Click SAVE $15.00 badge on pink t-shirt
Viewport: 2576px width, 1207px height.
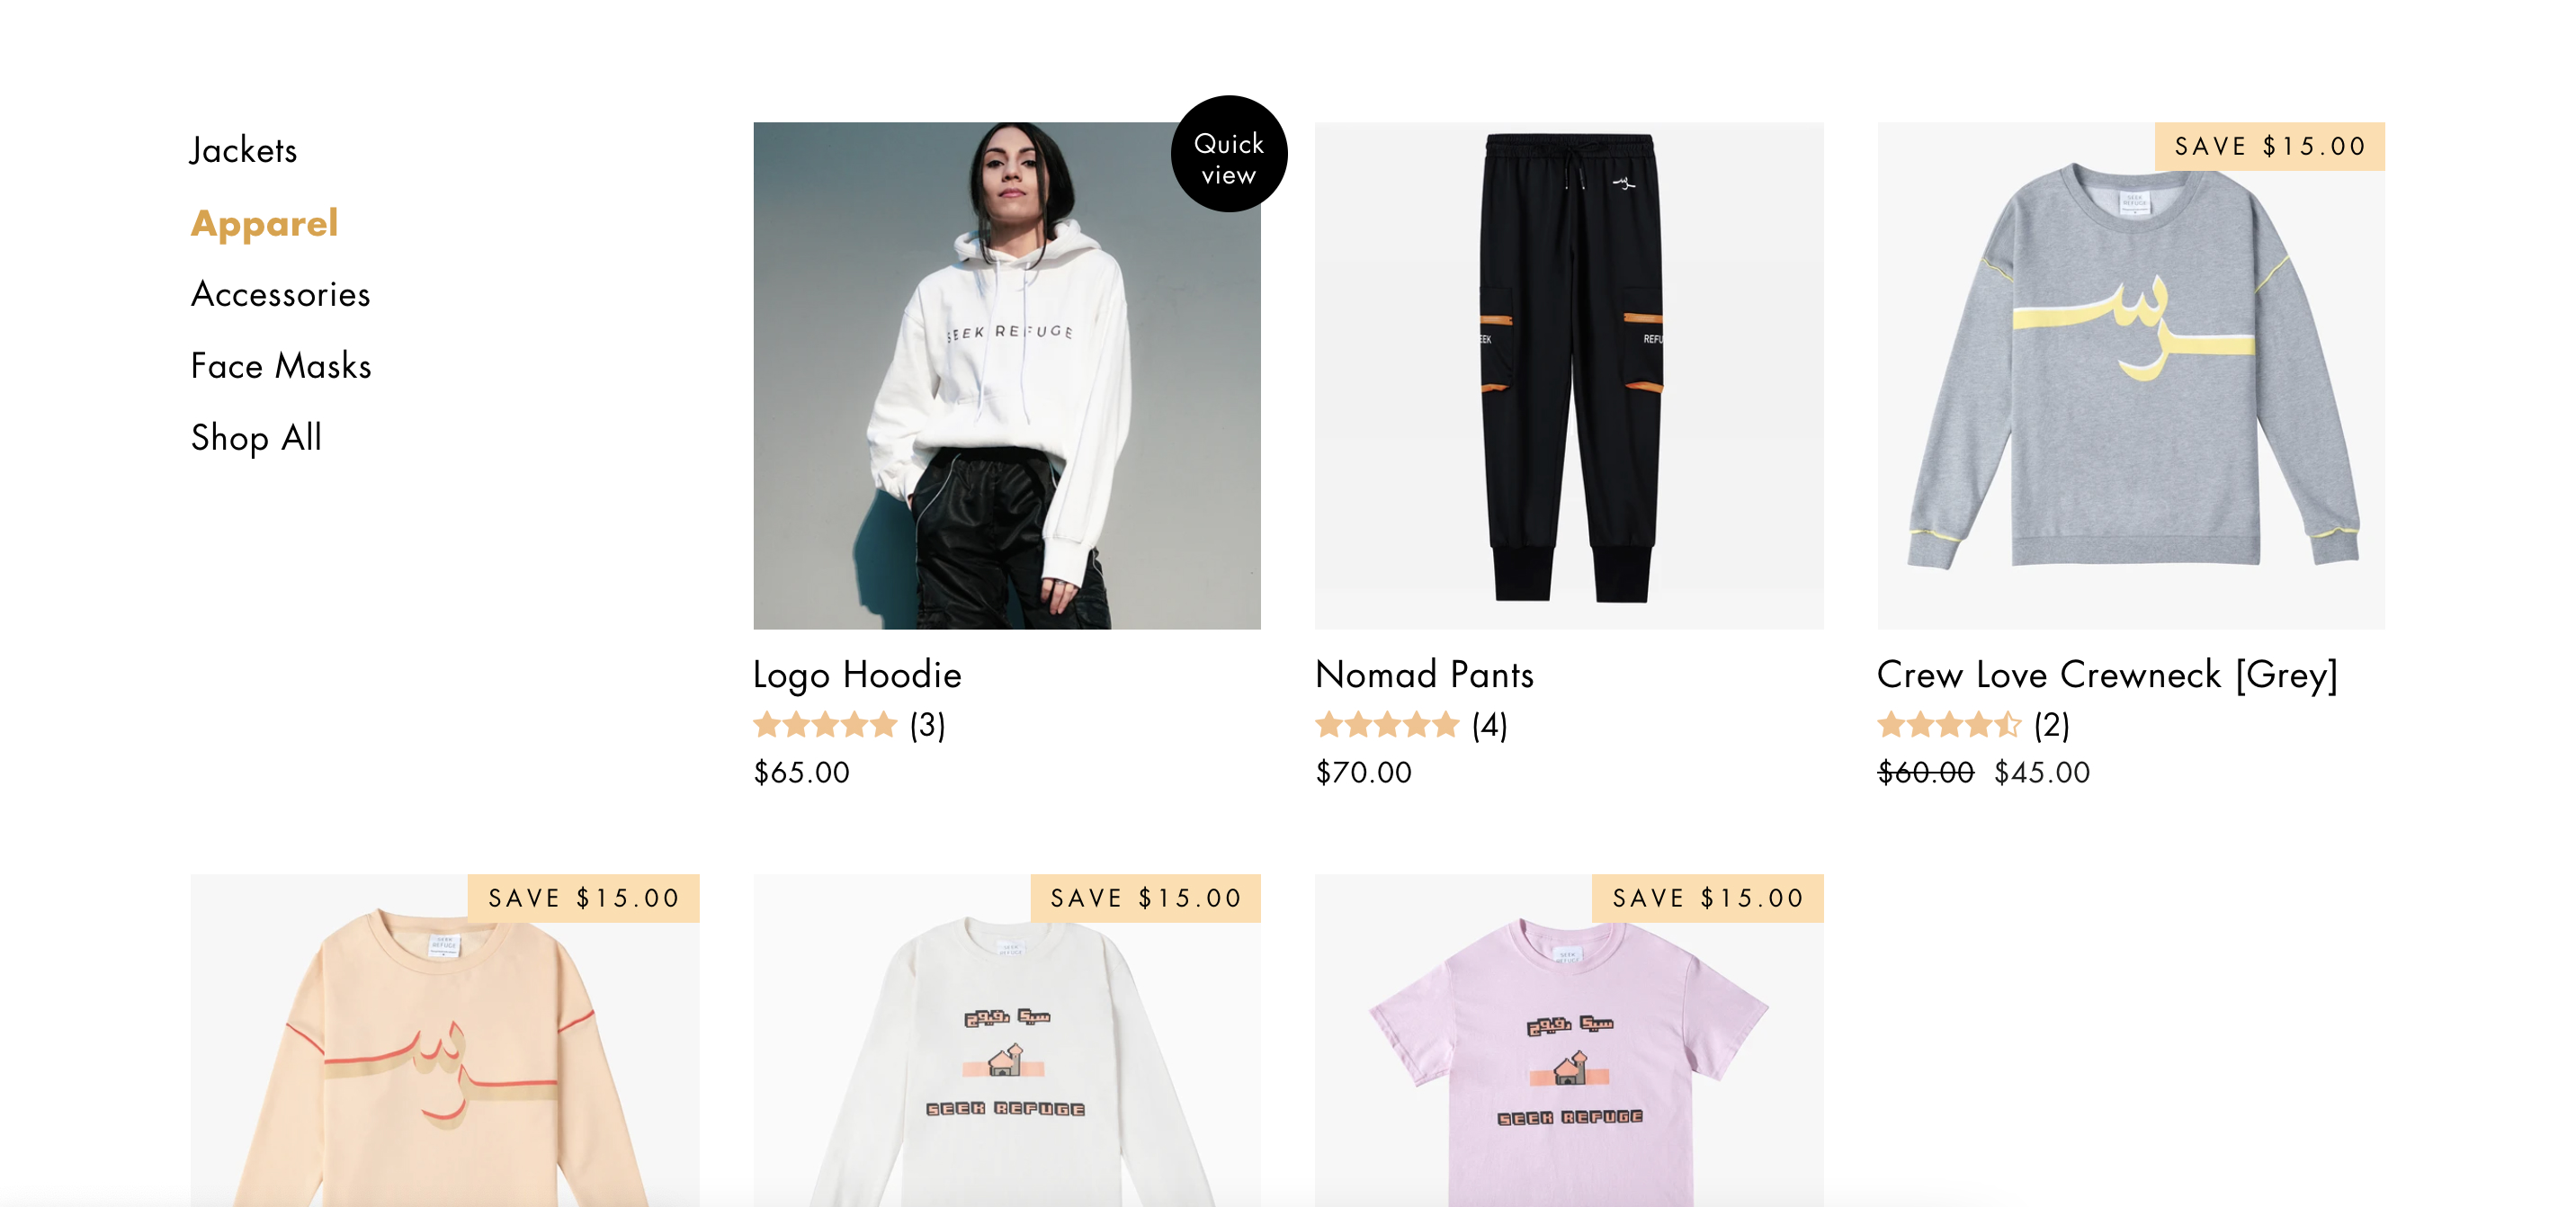click(1707, 899)
